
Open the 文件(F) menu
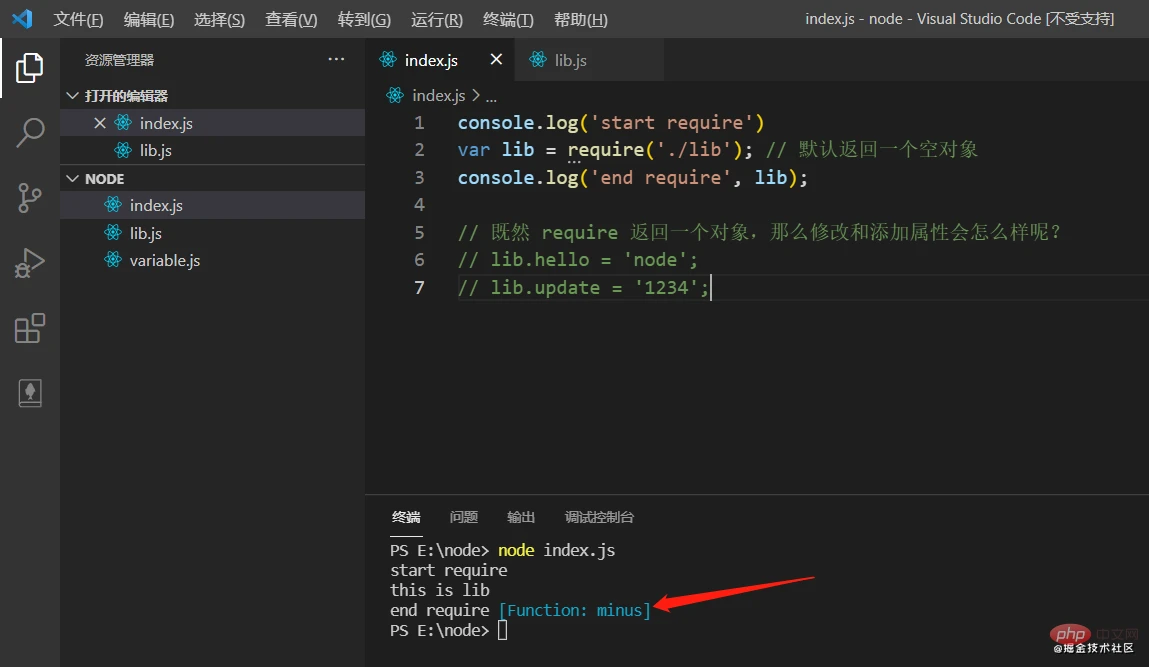tap(78, 19)
